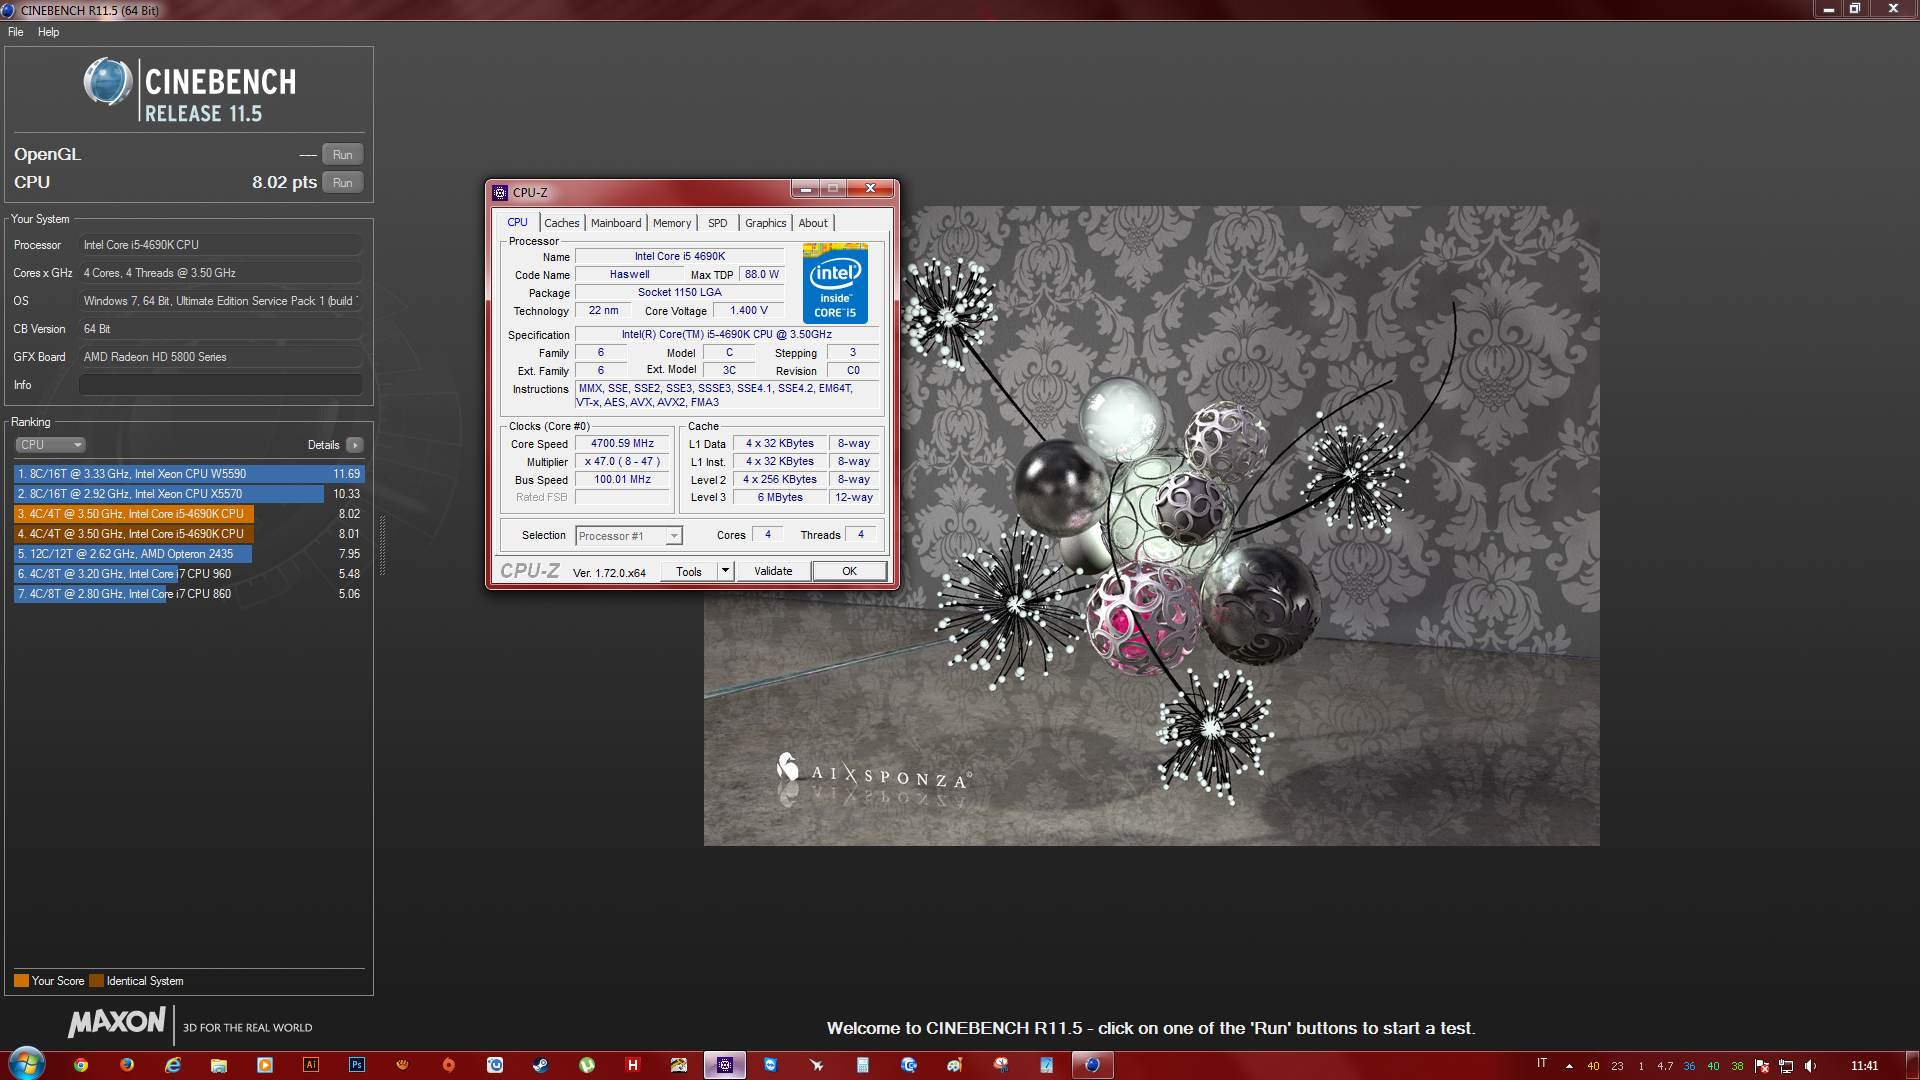The height and width of the screenshot is (1080, 1920).
Task: Launch Adobe Illustrator from the taskbar
Action: [x=311, y=1065]
